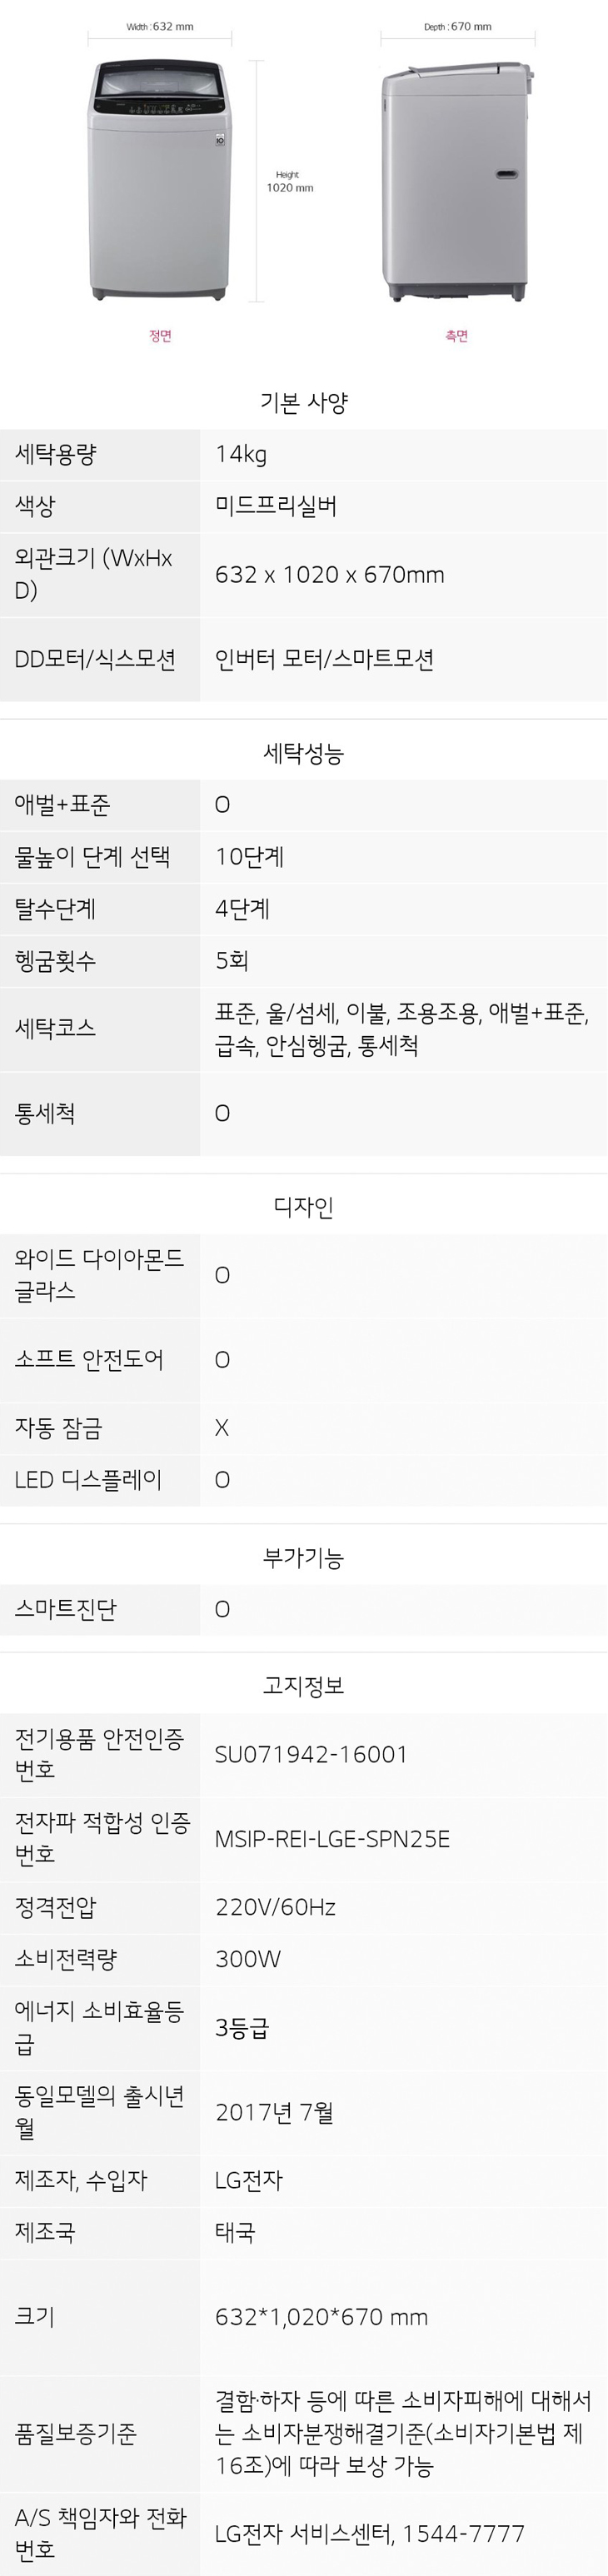Click the Width 632 mm dimension label

(160, 27)
